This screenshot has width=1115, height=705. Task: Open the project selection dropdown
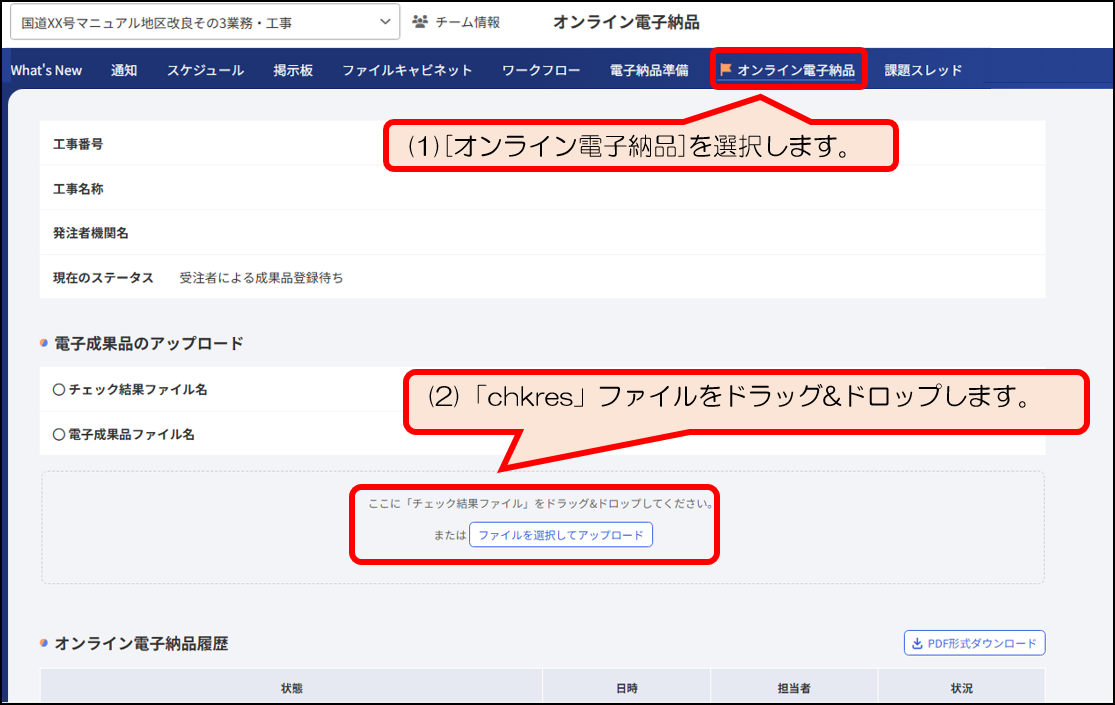205,23
